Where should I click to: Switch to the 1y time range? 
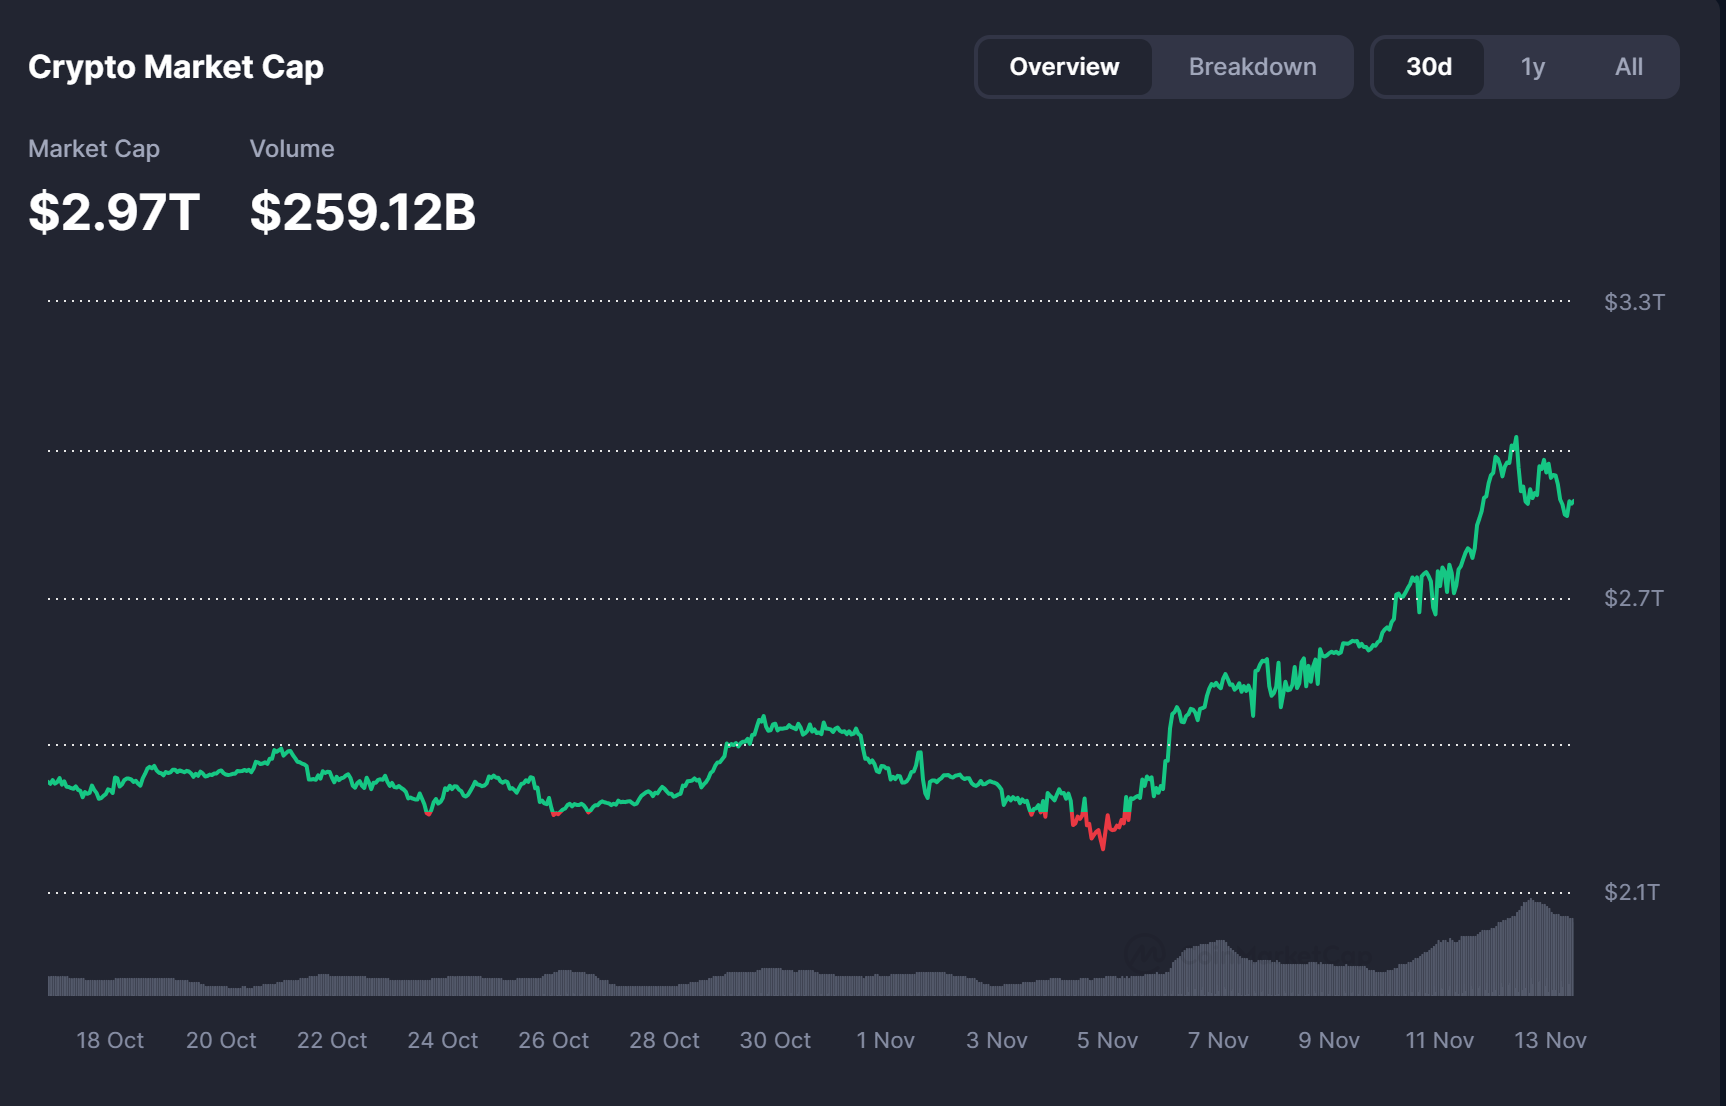click(x=1532, y=67)
